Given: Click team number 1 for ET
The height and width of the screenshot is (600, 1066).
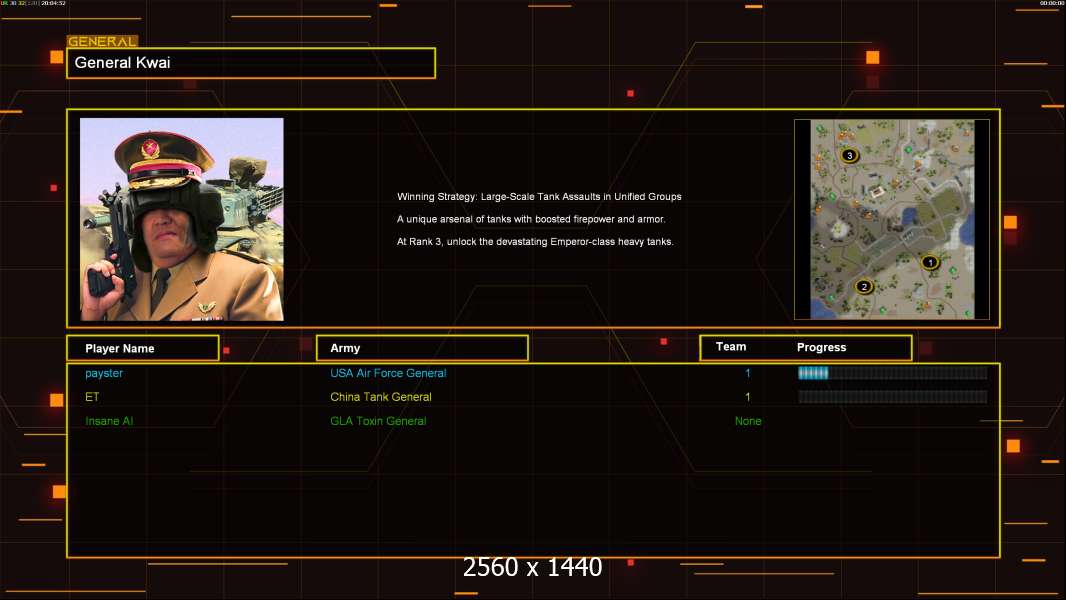Looking at the screenshot, I should point(748,397).
